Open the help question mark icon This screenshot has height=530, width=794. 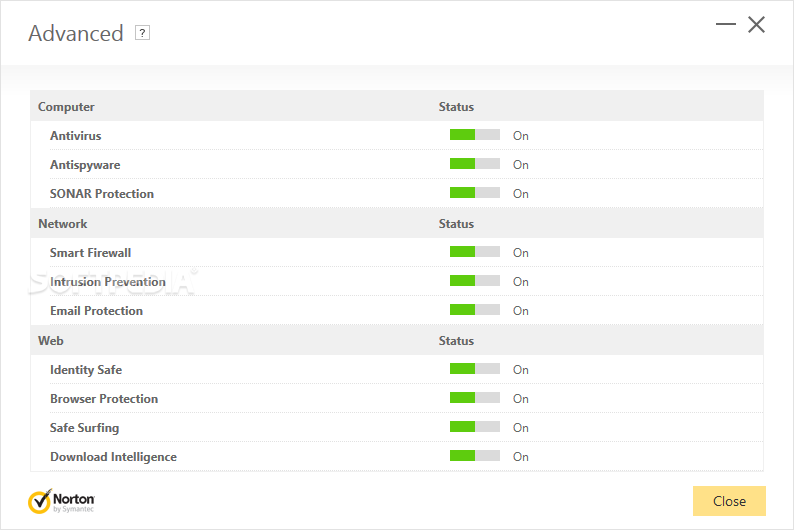(142, 33)
